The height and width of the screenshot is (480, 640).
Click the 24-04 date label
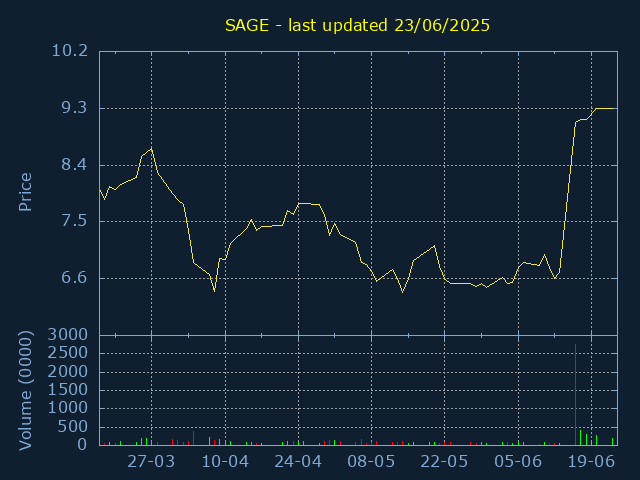click(298, 462)
